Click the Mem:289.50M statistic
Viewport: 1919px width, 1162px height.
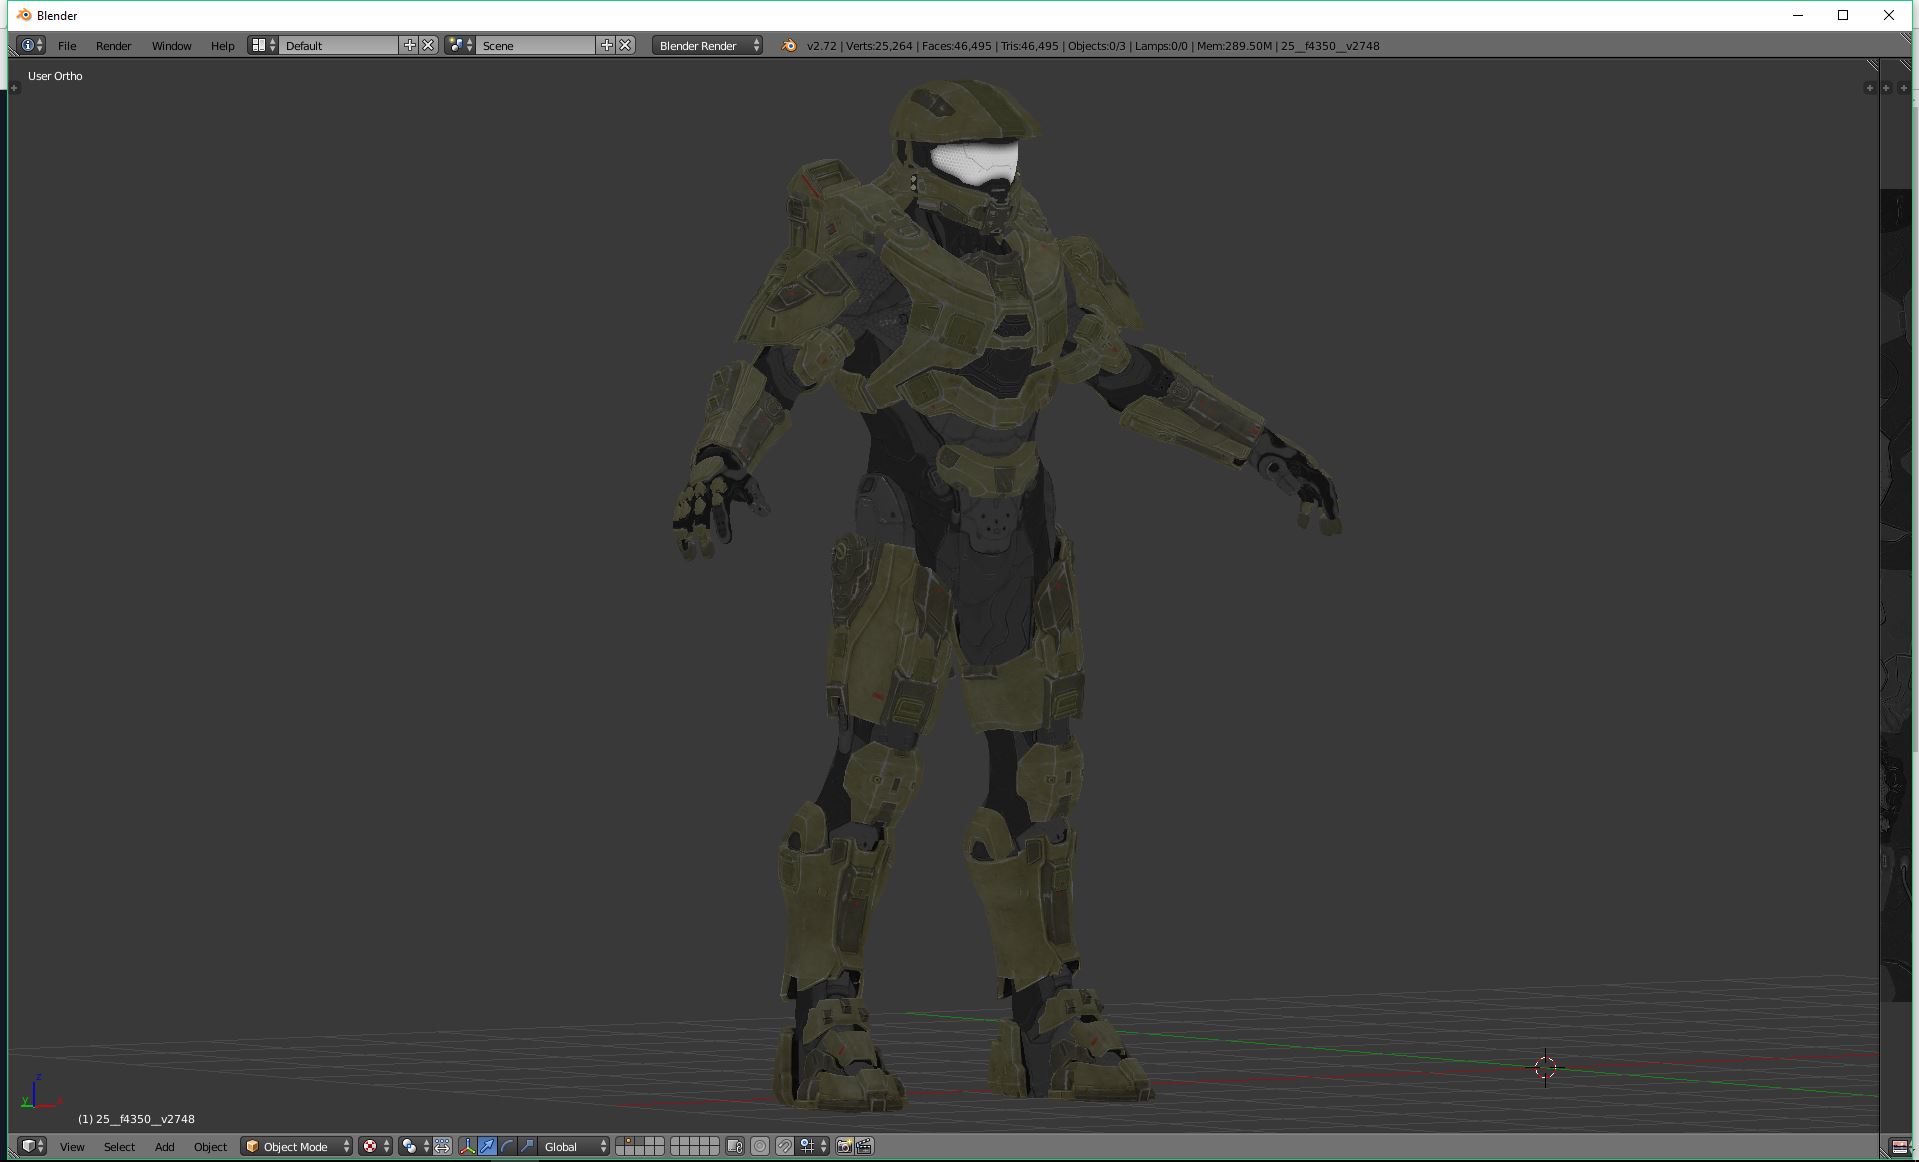tap(1234, 45)
